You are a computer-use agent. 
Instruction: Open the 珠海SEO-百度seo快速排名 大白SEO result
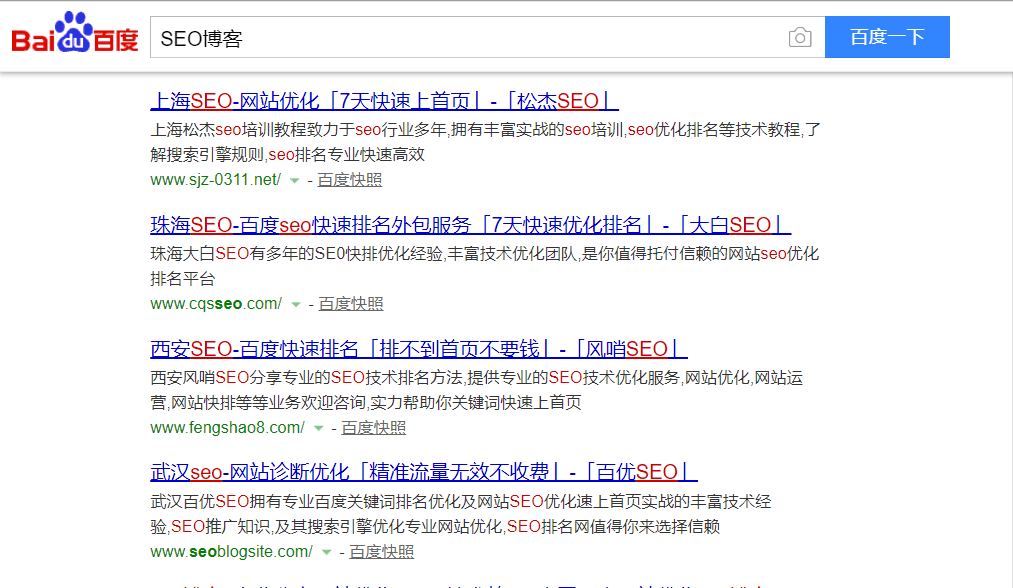pos(470,225)
